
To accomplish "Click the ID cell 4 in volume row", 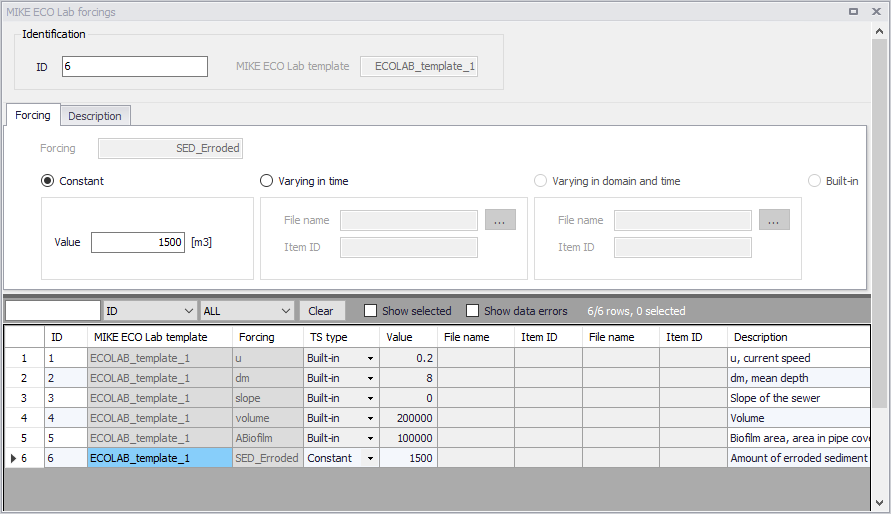I will pos(66,419).
